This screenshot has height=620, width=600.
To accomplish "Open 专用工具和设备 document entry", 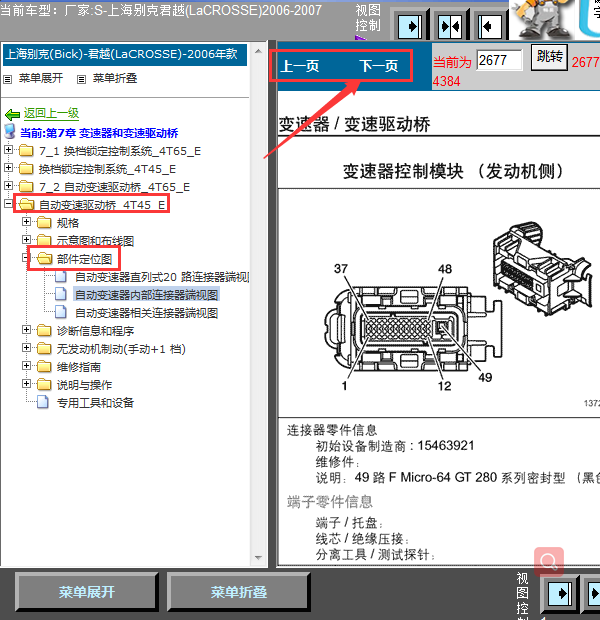I will (95, 403).
